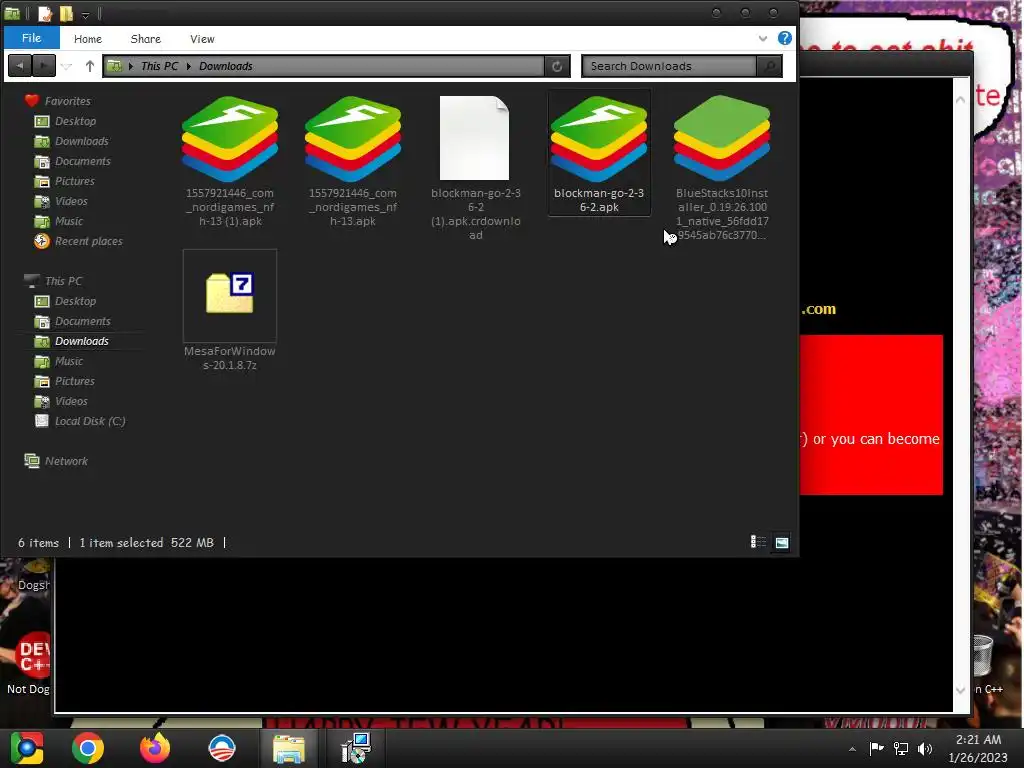Select MesaForWindows-20.1.8.7z archive
1024x768 pixels.
point(230,310)
